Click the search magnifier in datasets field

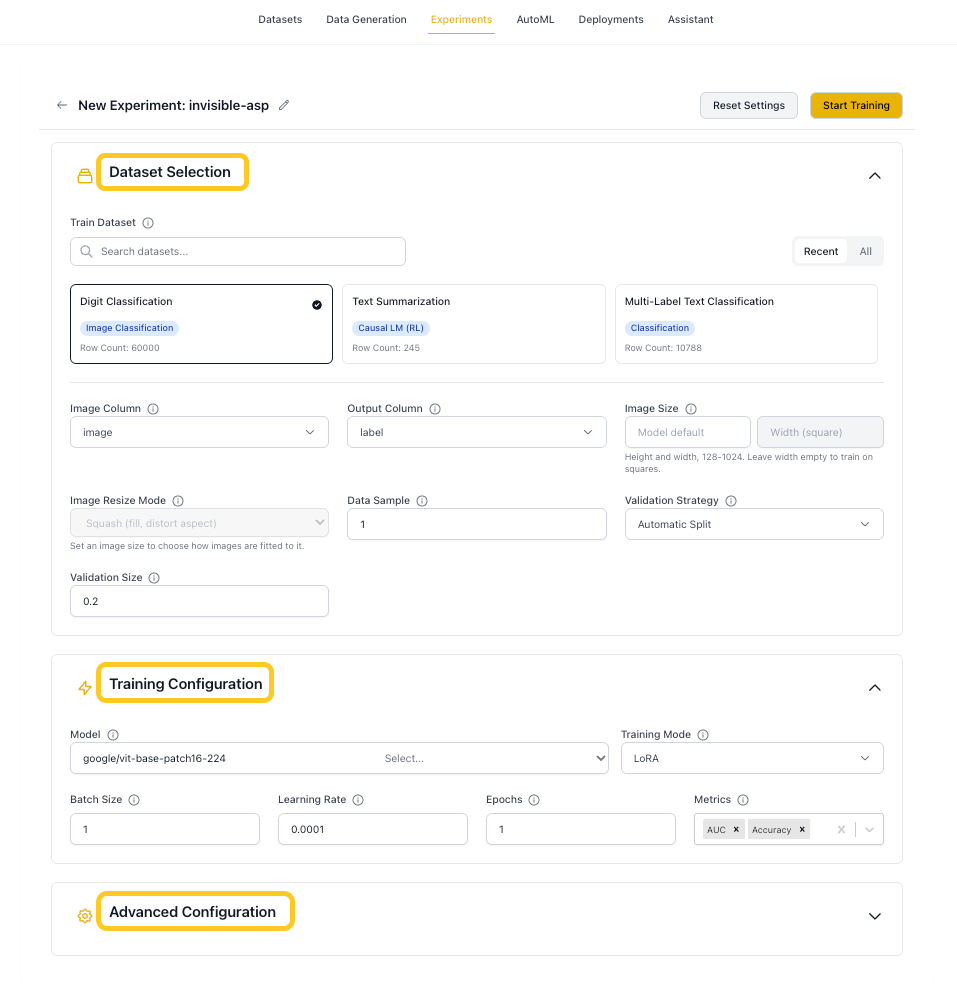[87, 252]
